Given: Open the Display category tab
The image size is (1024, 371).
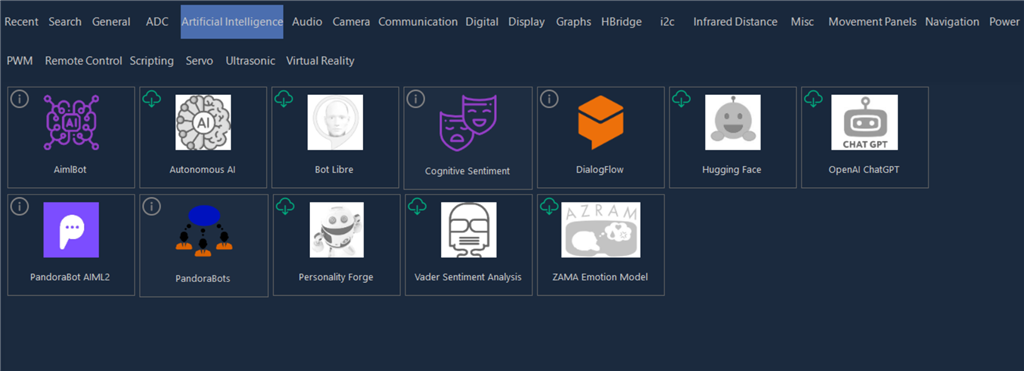Looking at the screenshot, I should (x=526, y=22).
